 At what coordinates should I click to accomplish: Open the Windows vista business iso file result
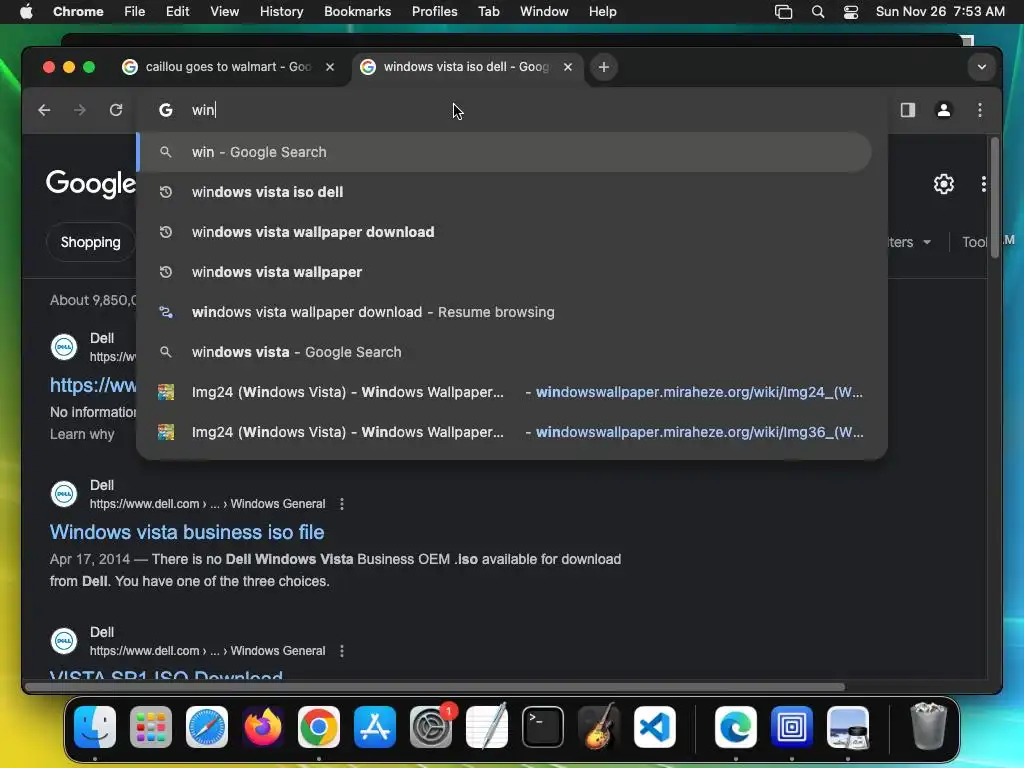click(187, 532)
